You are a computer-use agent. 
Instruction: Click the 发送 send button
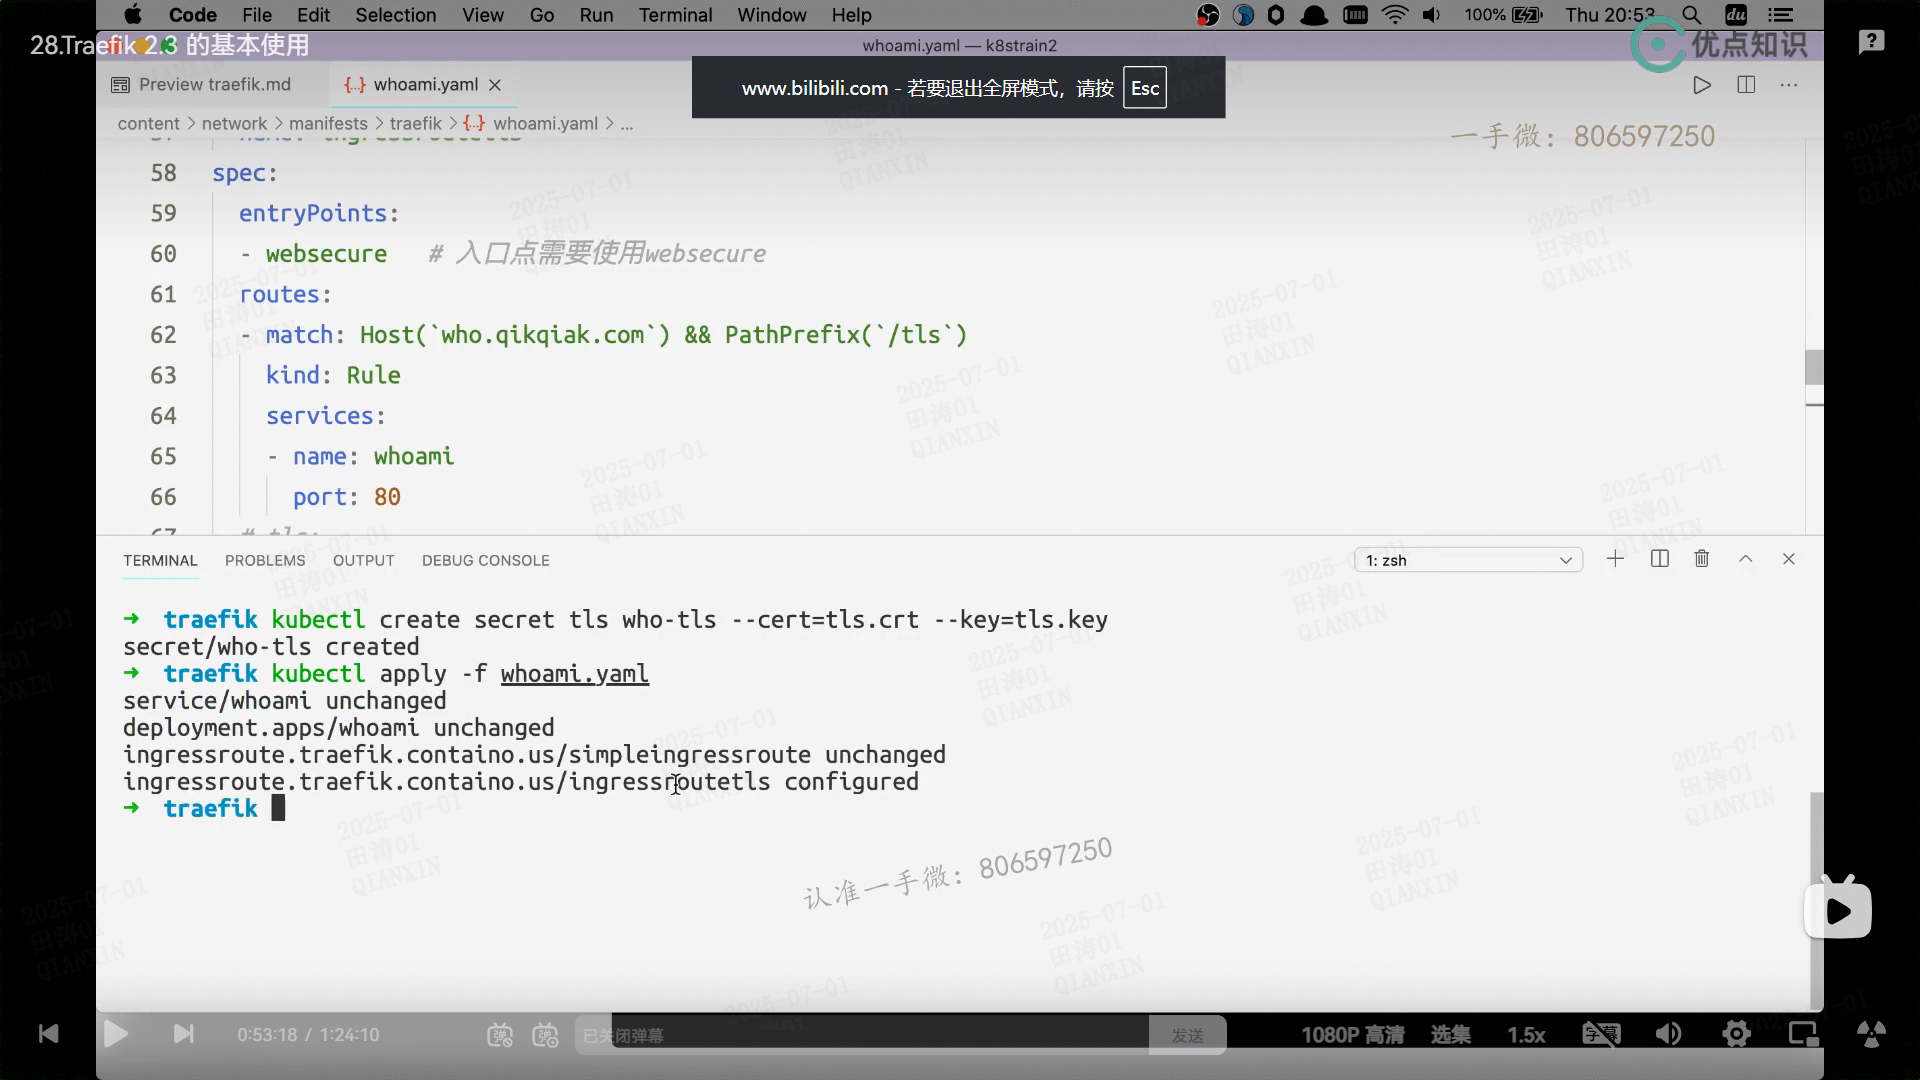[1187, 1036]
